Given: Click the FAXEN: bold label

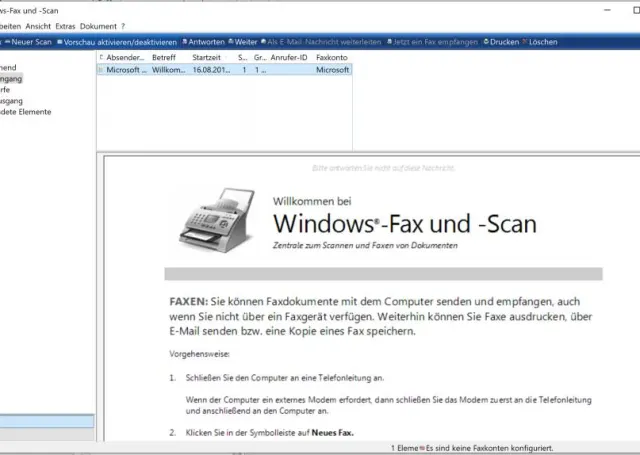Looking at the screenshot, I should point(189,302).
